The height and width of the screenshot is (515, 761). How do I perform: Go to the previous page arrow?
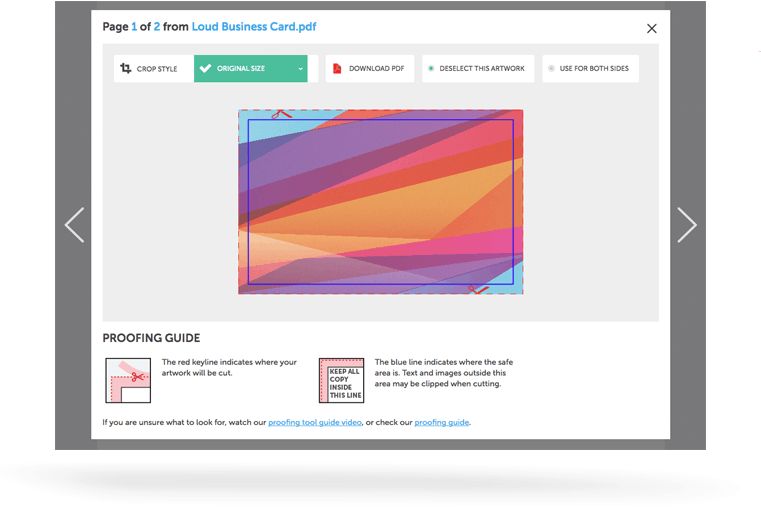click(75, 225)
